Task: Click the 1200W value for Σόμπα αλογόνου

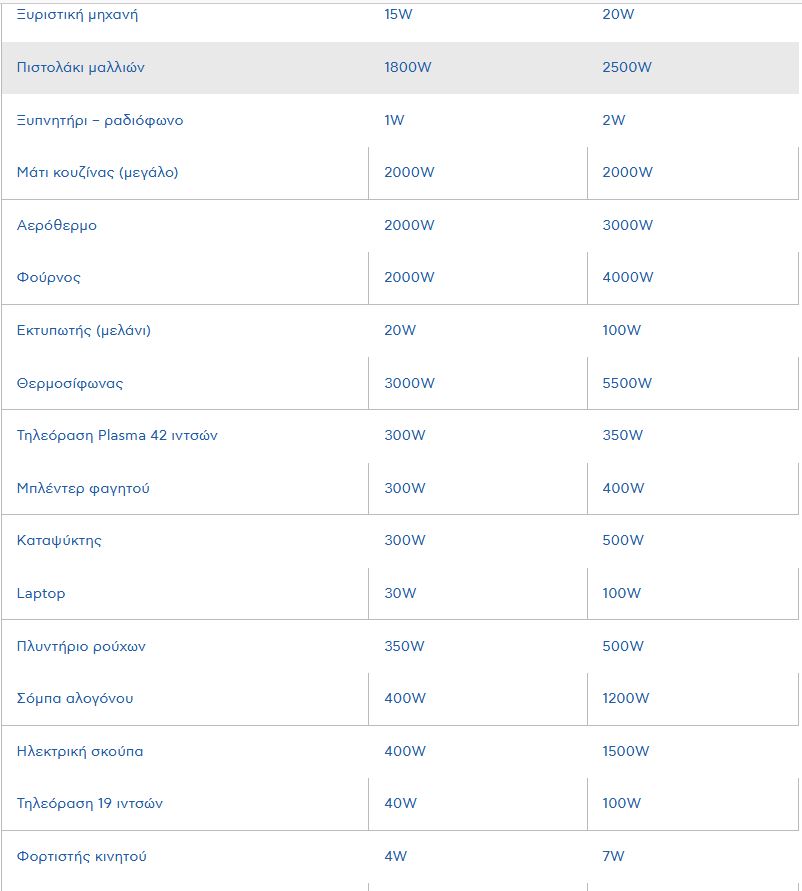Action: click(626, 699)
